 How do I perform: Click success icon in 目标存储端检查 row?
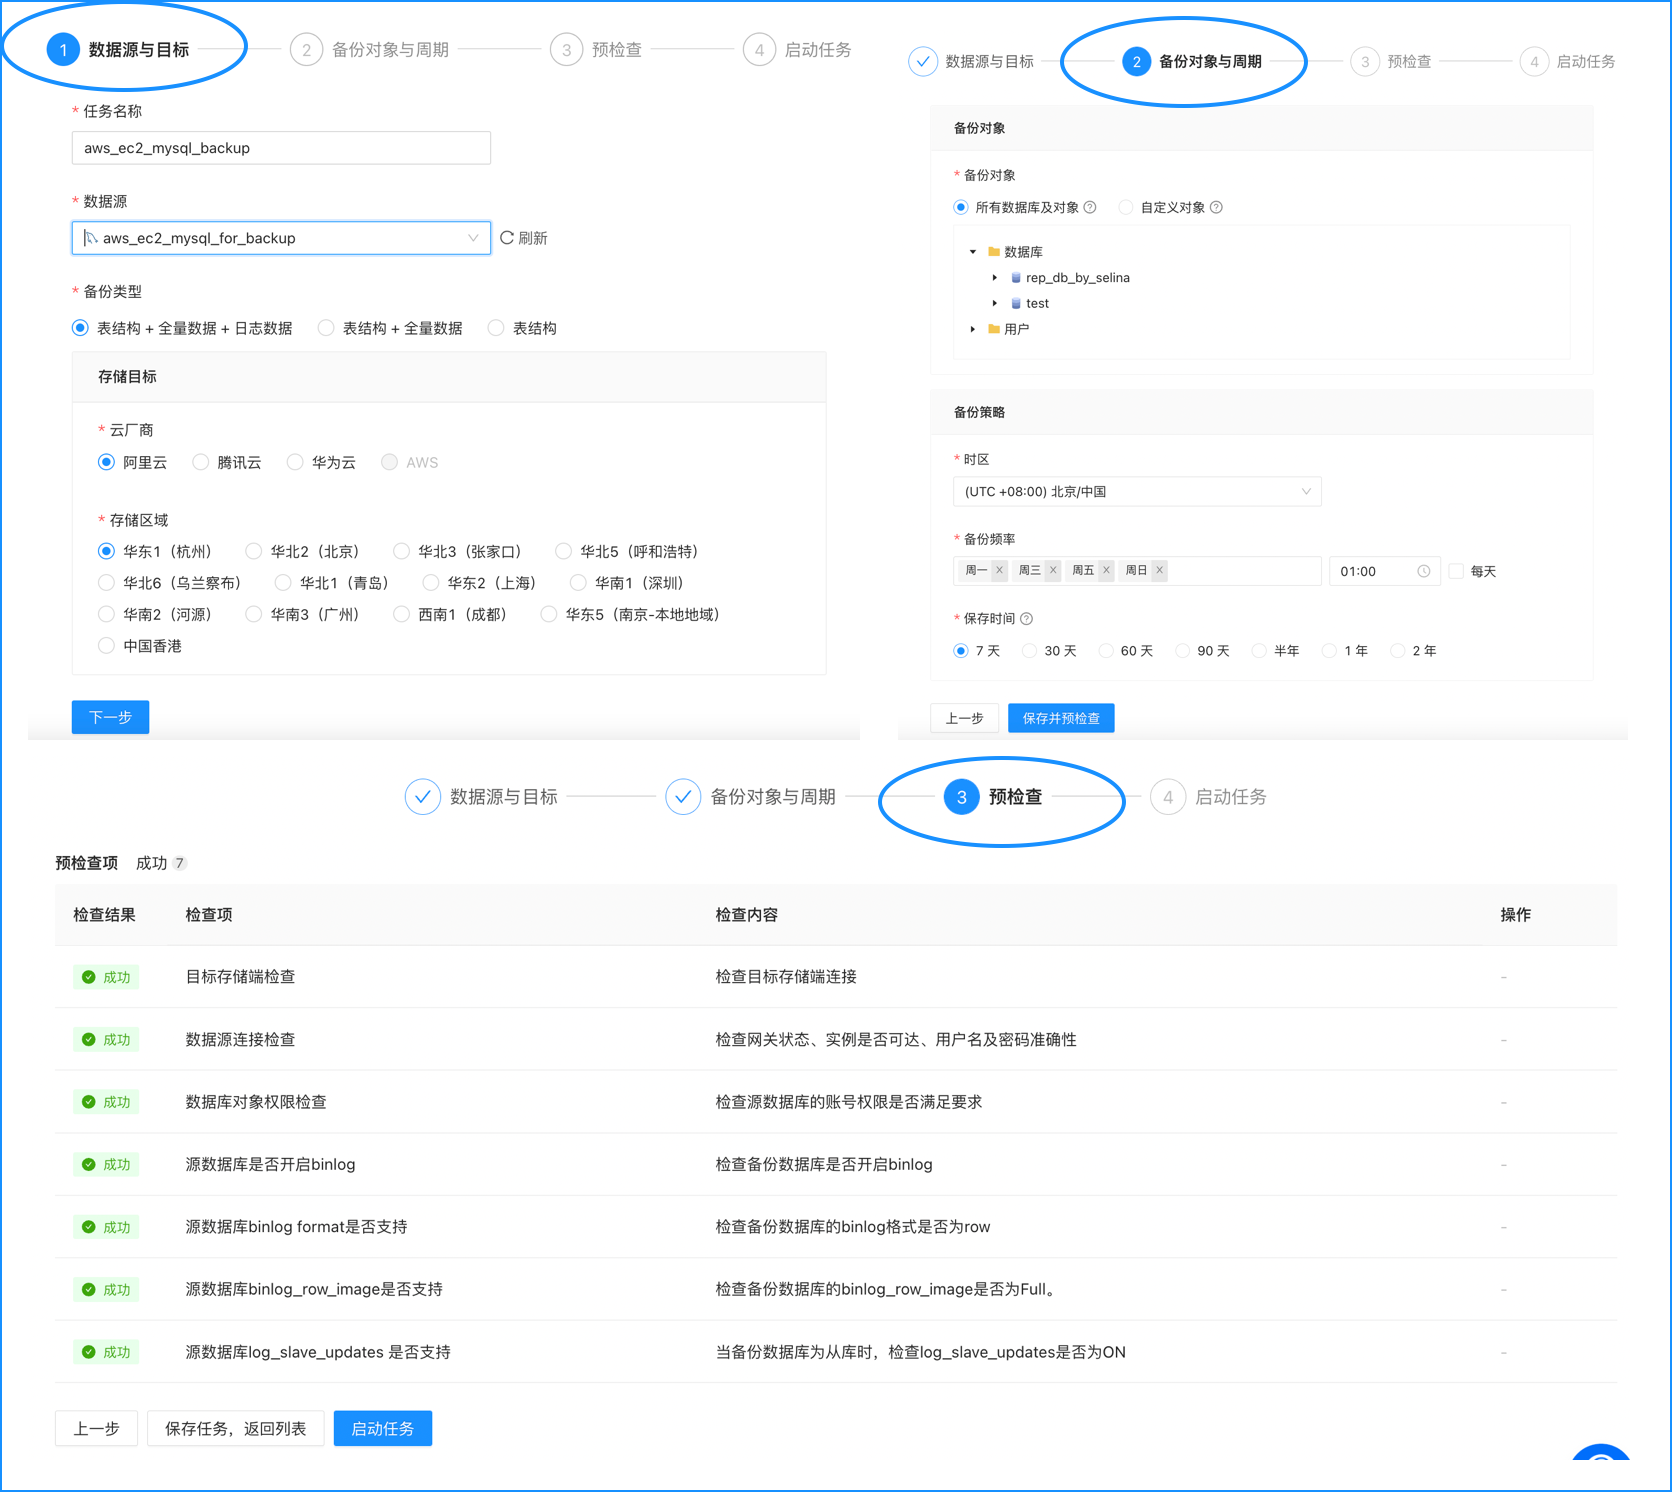pos(89,977)
